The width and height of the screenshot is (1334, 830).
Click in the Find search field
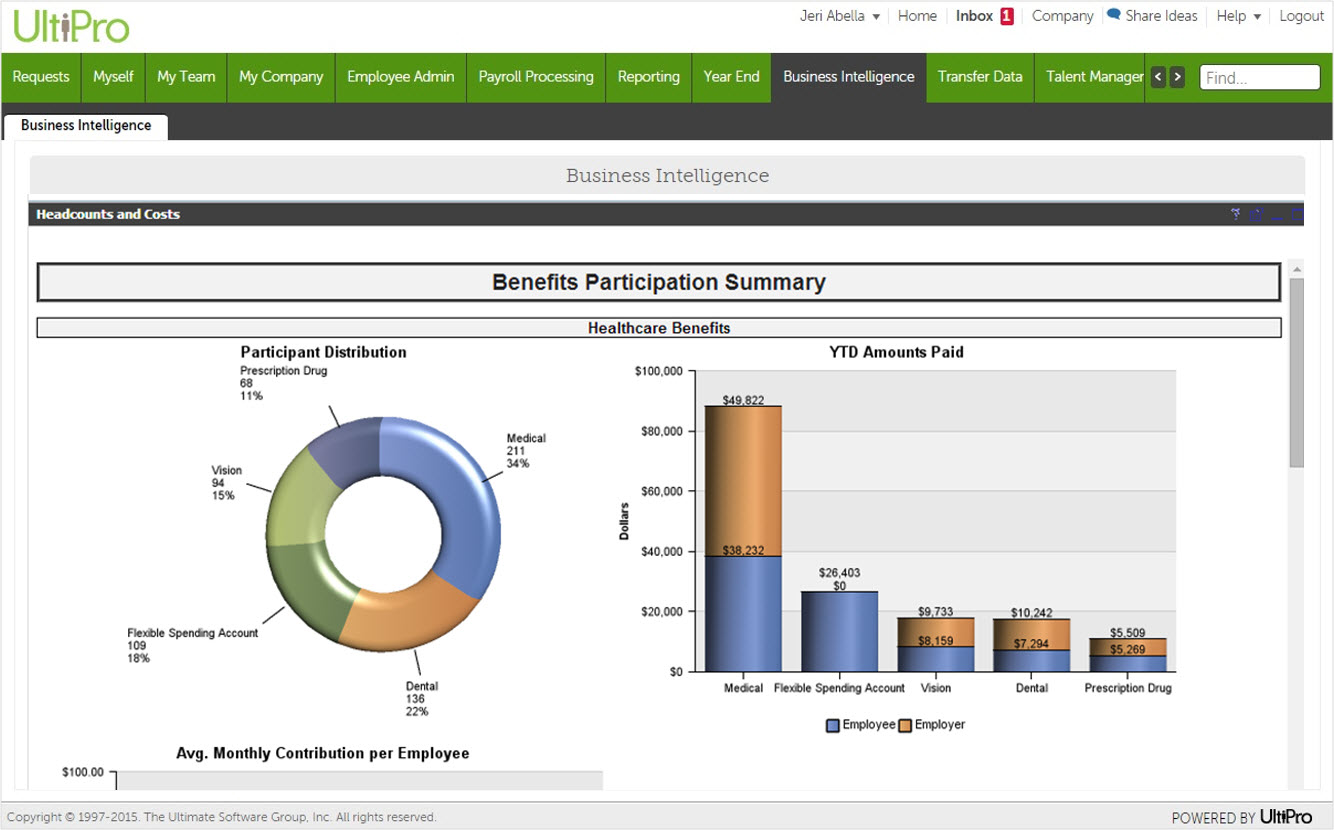(x=1259, y=78)
